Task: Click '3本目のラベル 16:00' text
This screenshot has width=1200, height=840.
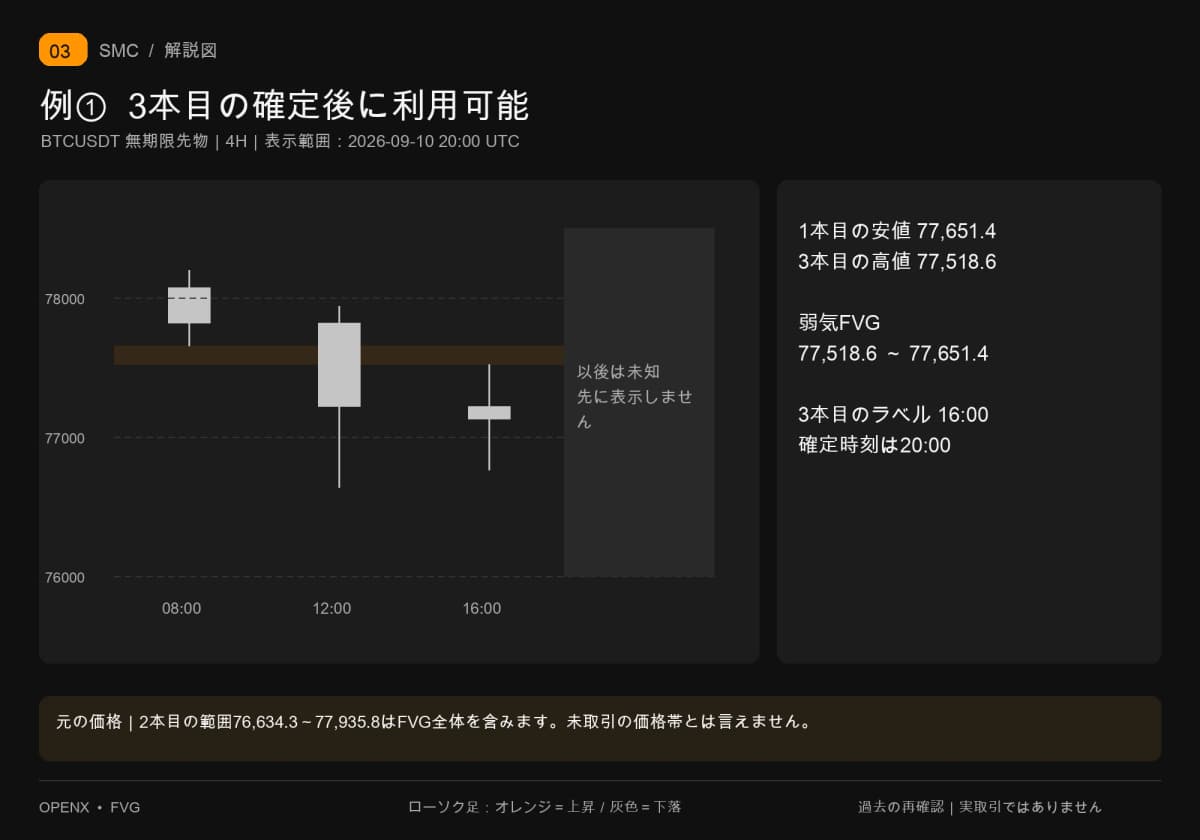Action: pos(893,414)
